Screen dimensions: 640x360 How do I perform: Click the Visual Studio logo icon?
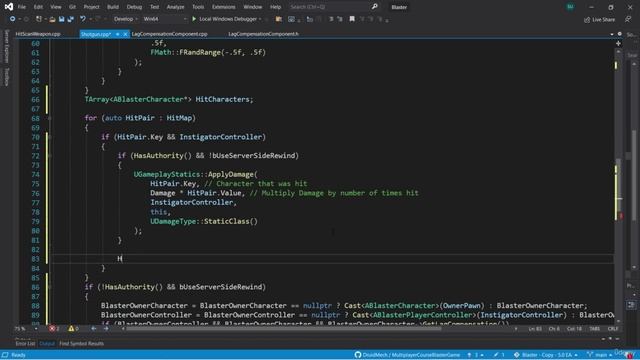[x=9, y=7]
